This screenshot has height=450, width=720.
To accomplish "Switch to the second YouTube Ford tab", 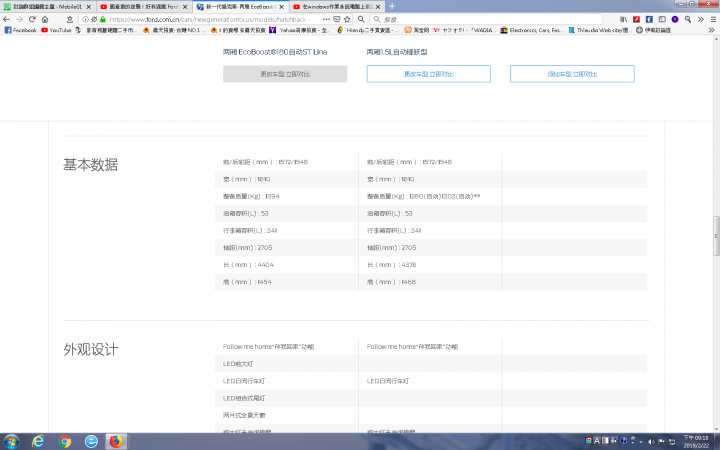I will (144, 6).
